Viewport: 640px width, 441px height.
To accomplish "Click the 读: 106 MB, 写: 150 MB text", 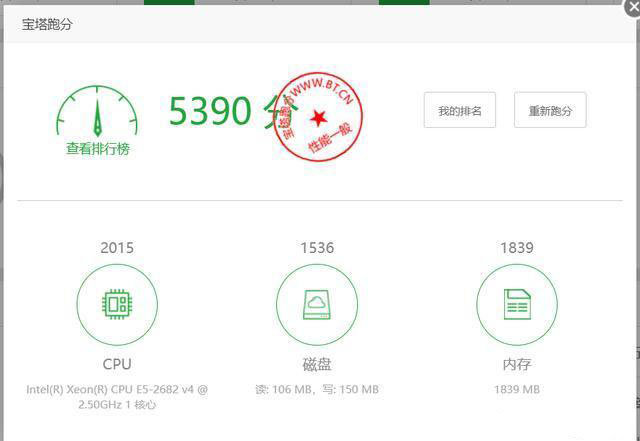I will [317, 390].
